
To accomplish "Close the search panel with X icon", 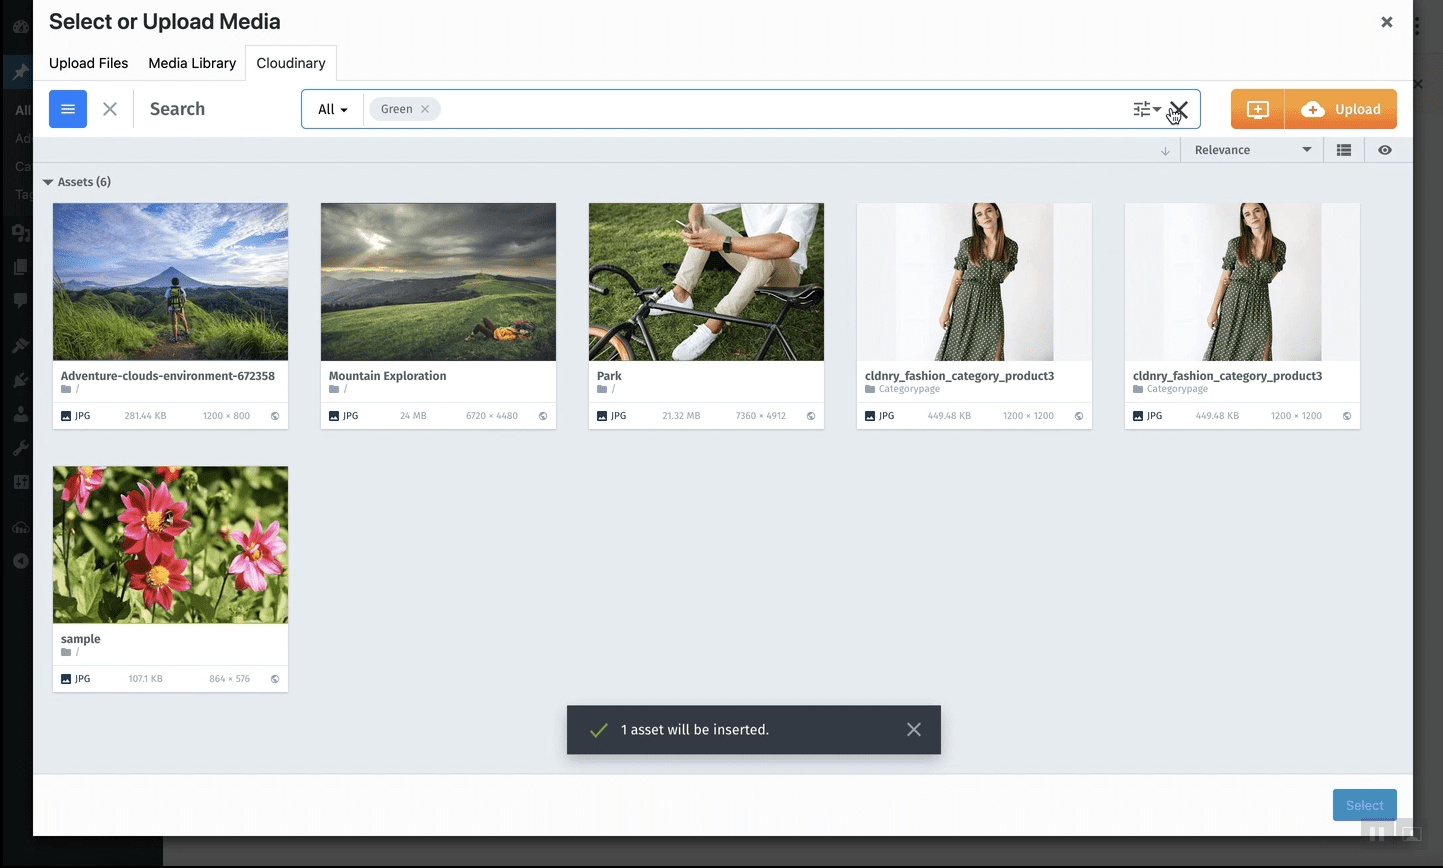I will pos(110,109).
